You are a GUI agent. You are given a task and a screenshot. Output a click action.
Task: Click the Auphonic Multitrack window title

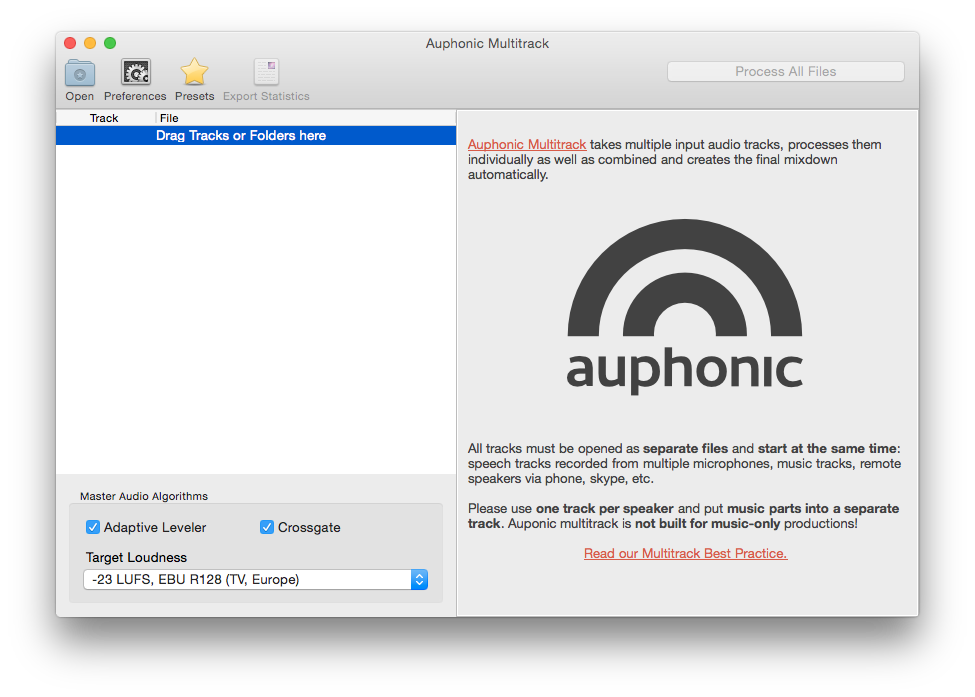pyautogui.click(x=487, y=43)
